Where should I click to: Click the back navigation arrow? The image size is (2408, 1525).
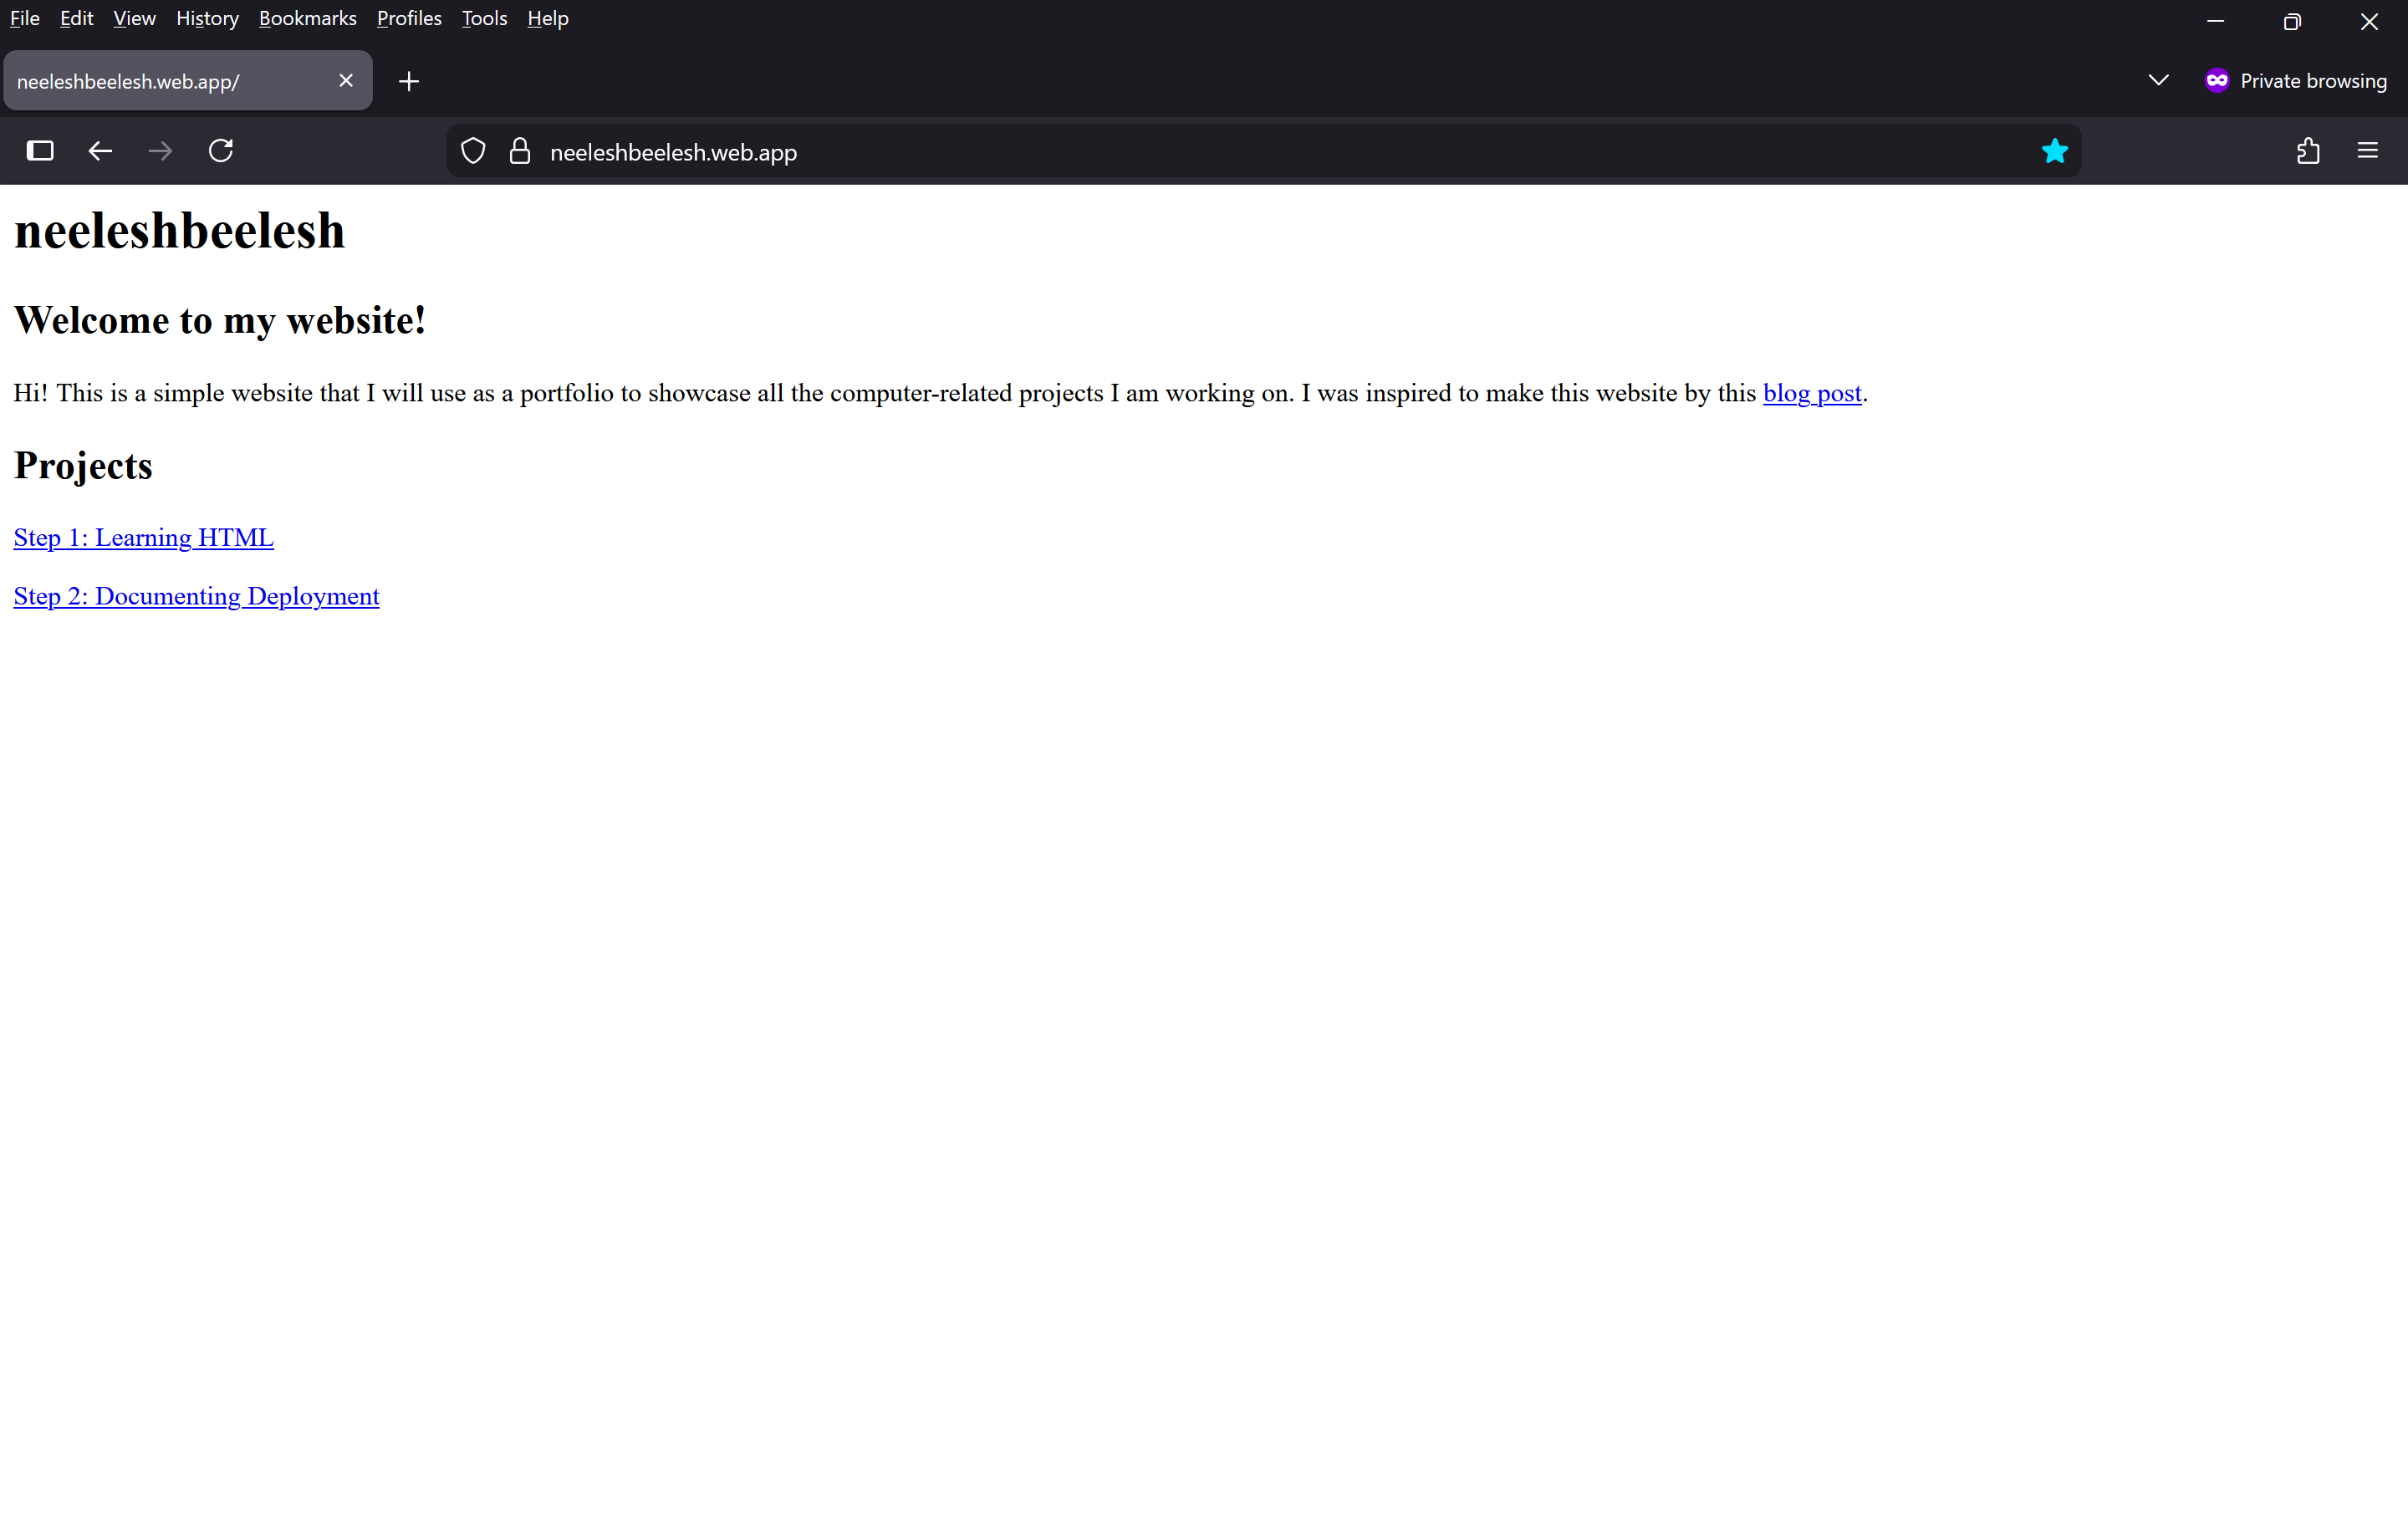pyautogui.click(x=100, y=151)
